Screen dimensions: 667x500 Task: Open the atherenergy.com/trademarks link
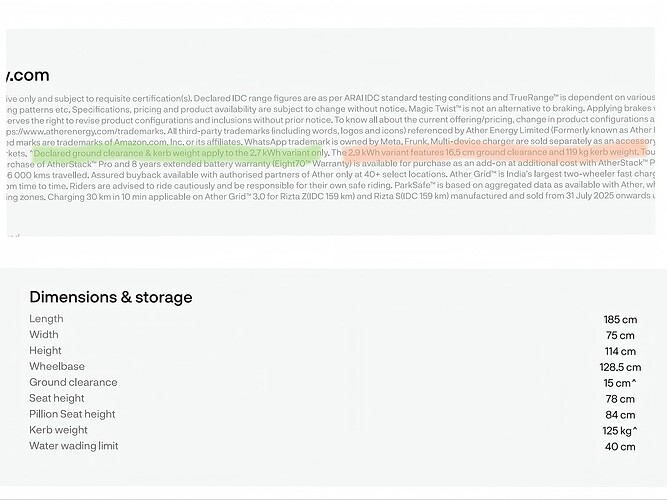click(x=90, y=130)
